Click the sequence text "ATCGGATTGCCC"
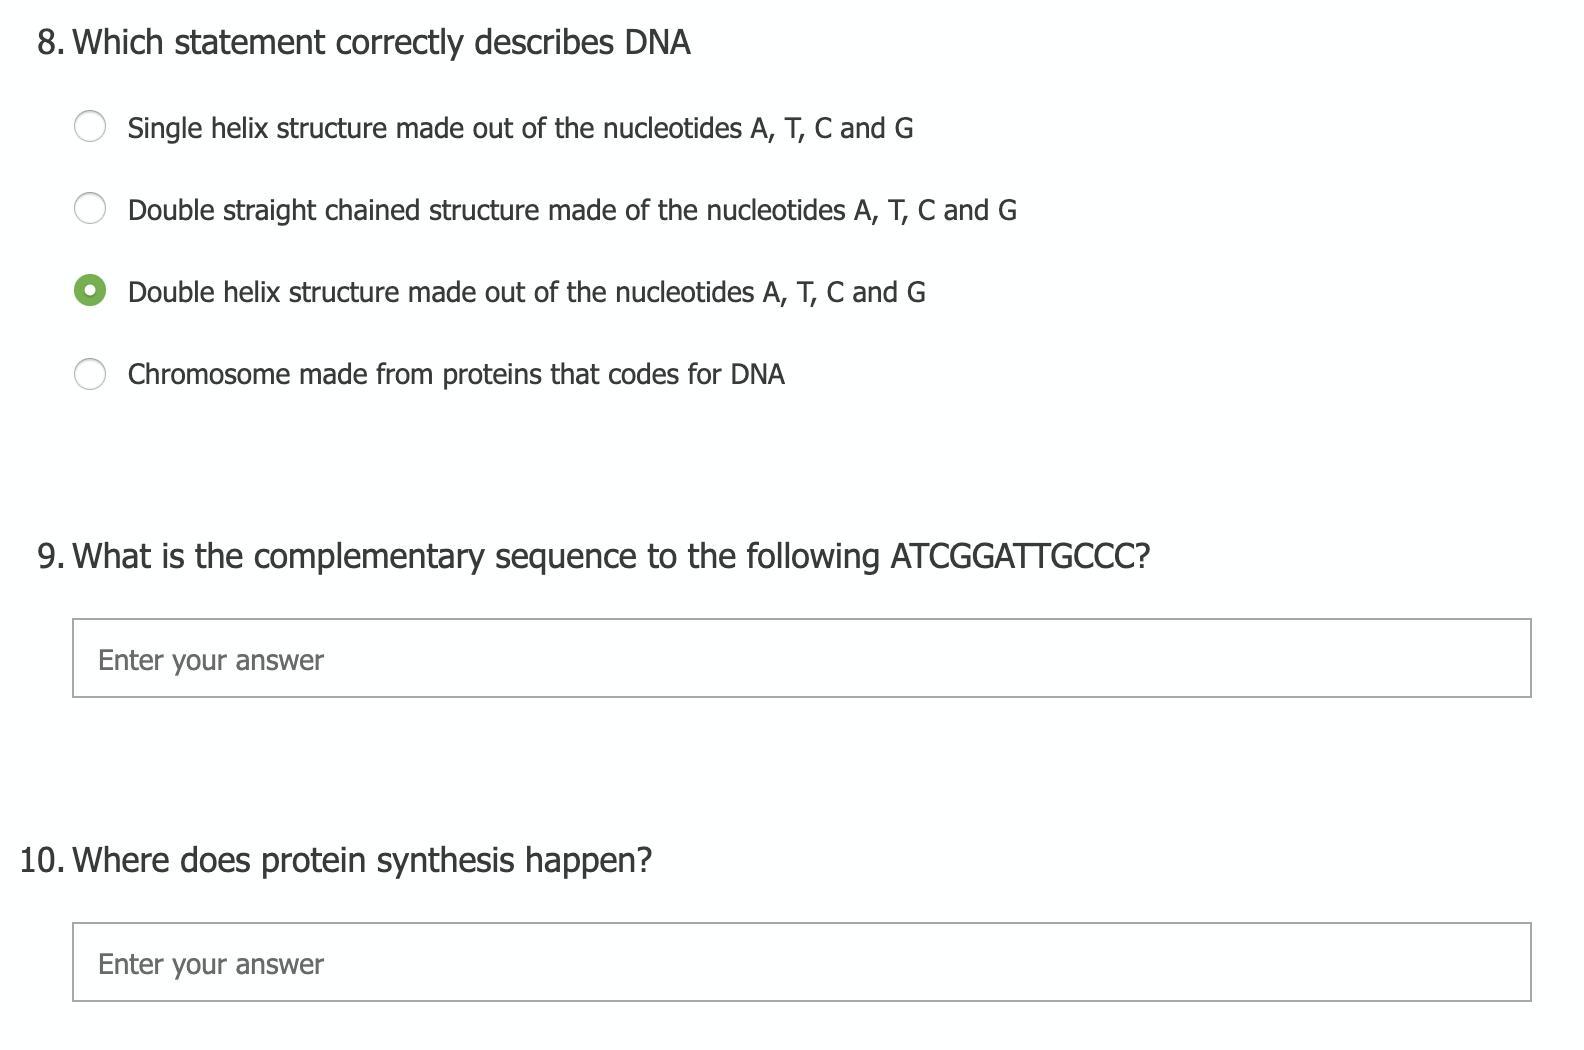Viewport: 1584px width, 1050px height. [x=1012, y=556]
